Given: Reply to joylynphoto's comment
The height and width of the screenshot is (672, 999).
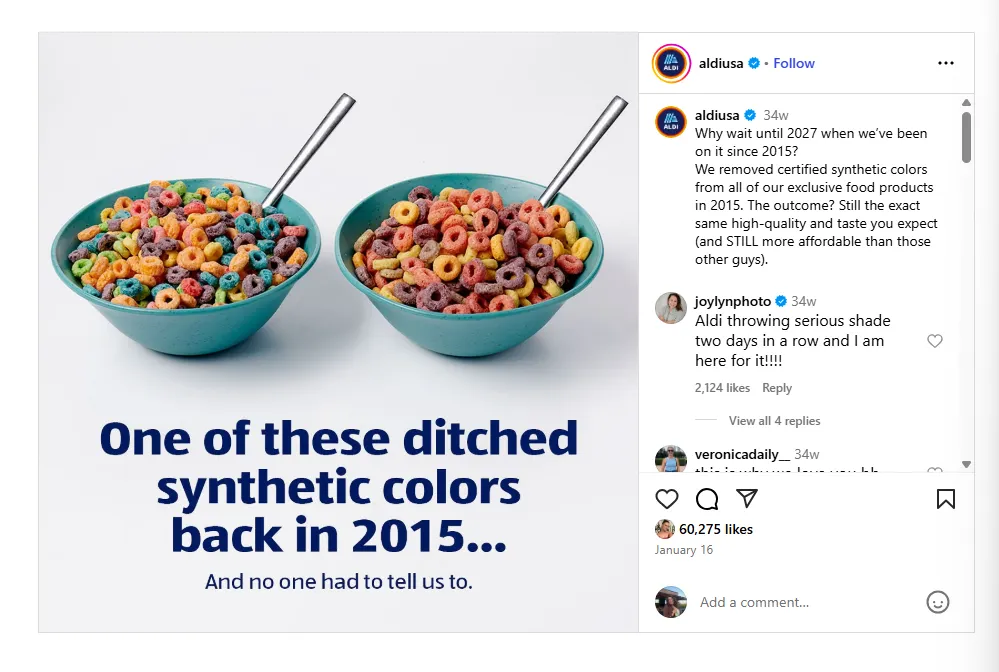Looking at the screenshot, I should (x=777, y=388).
